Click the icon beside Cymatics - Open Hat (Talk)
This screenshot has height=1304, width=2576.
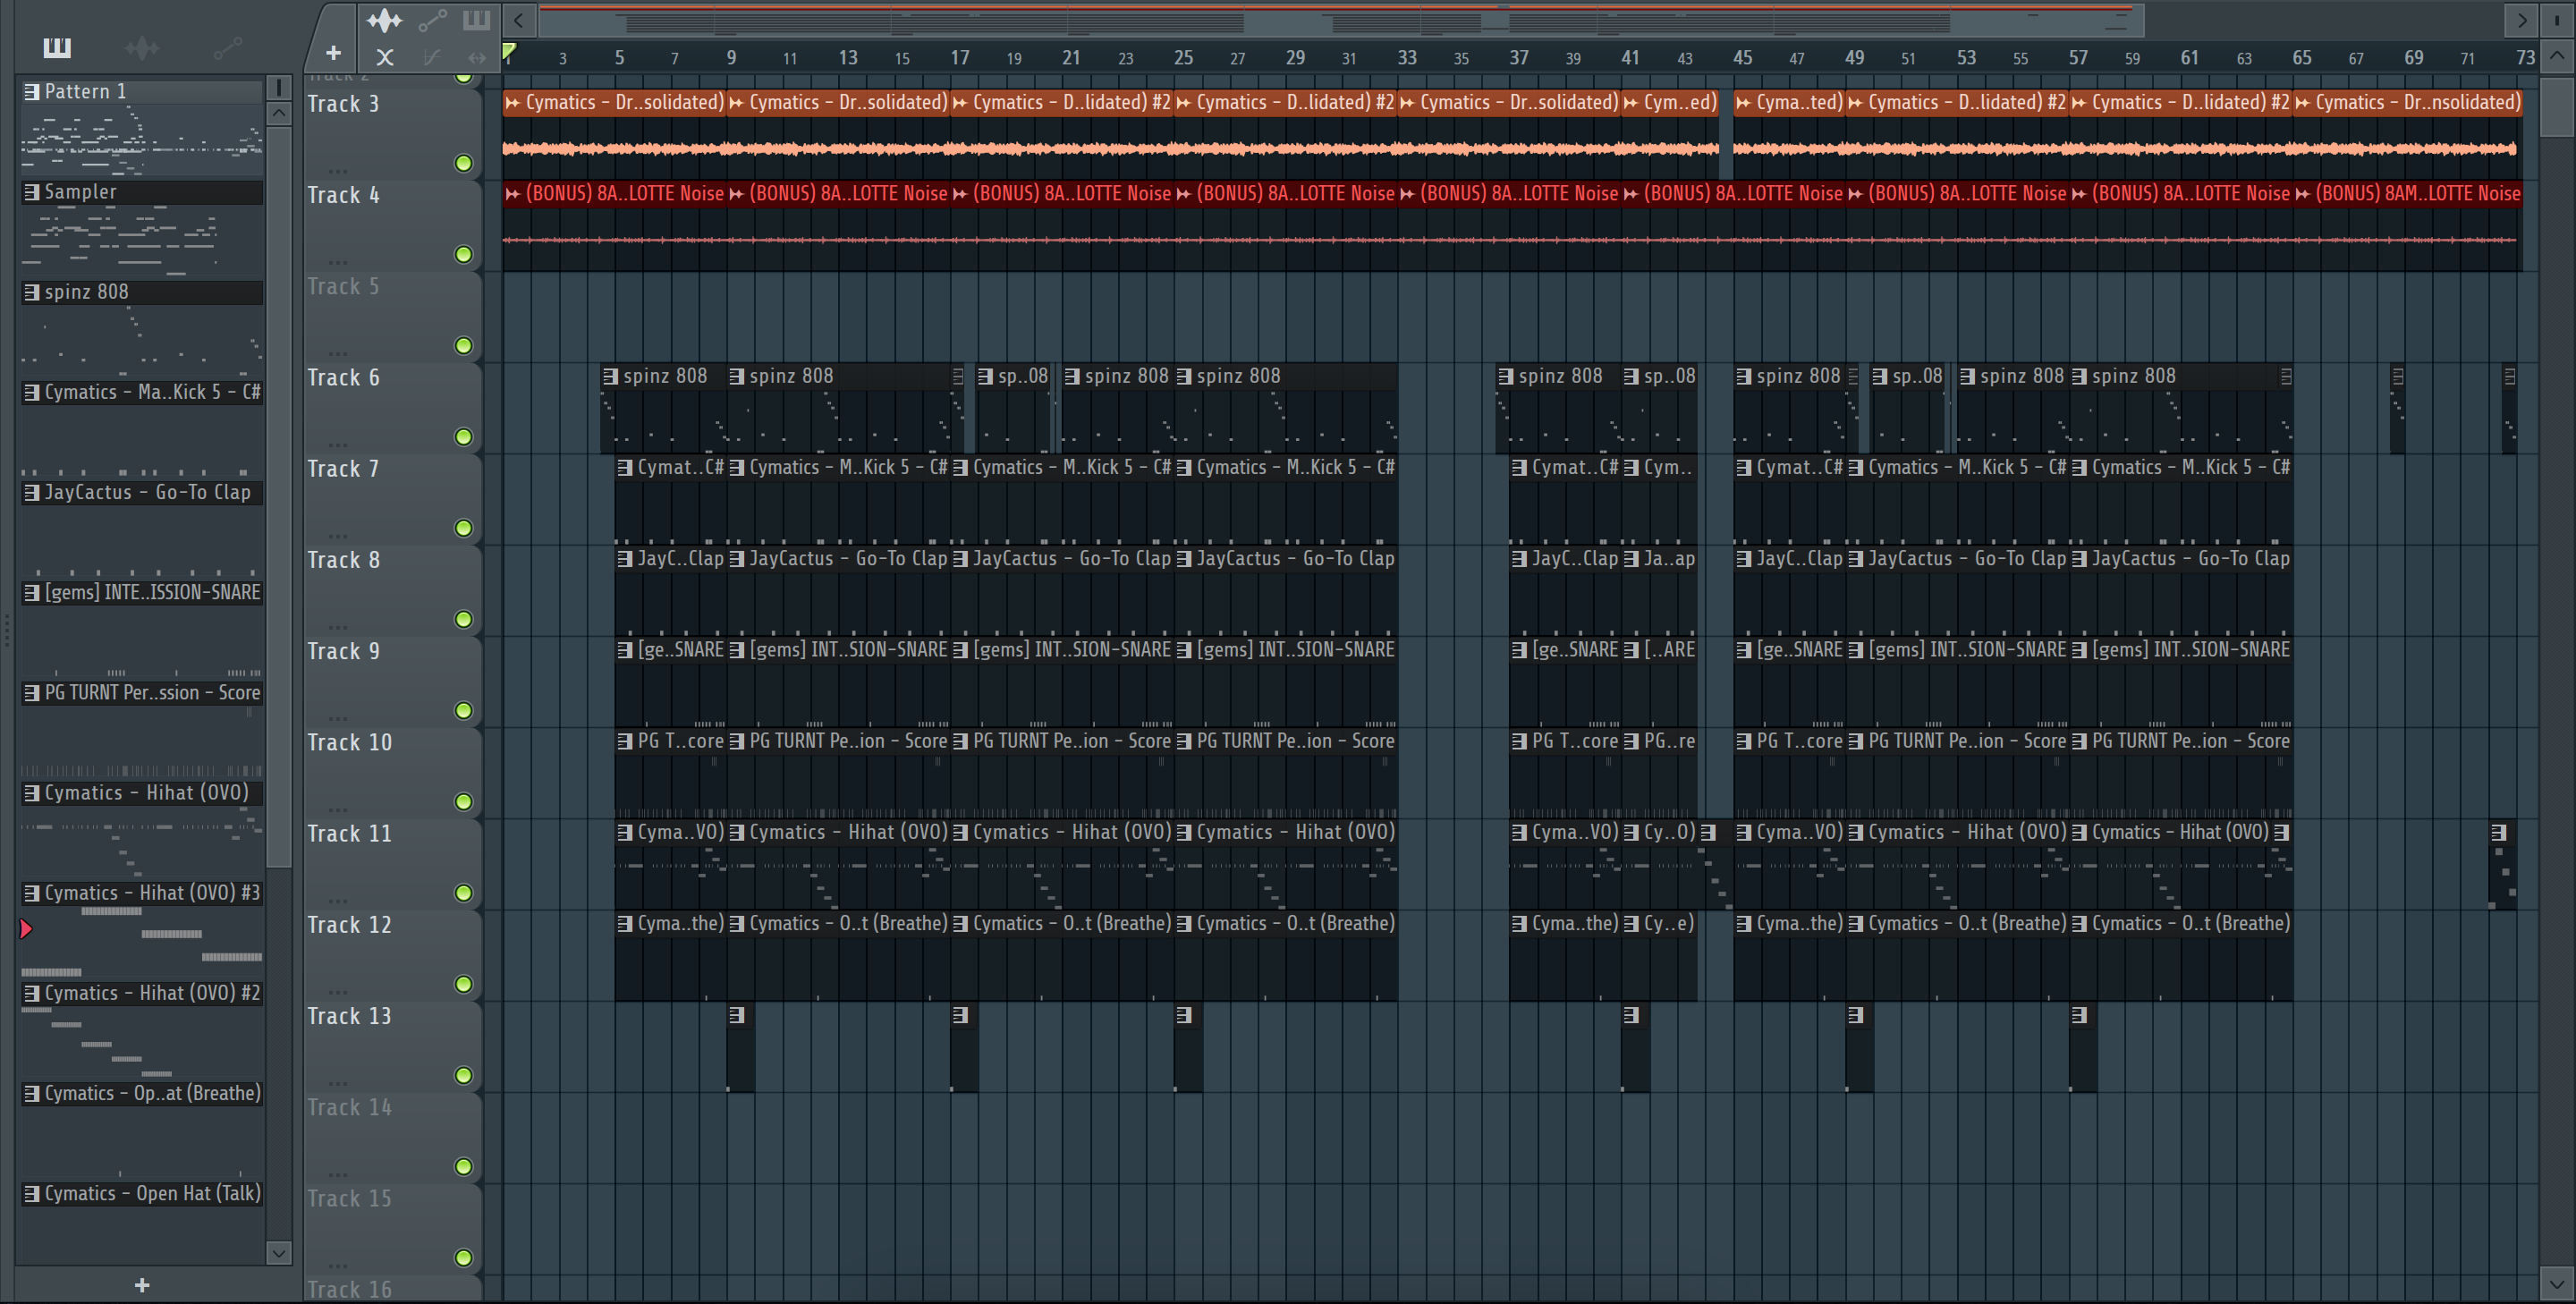pos(31,1193)
